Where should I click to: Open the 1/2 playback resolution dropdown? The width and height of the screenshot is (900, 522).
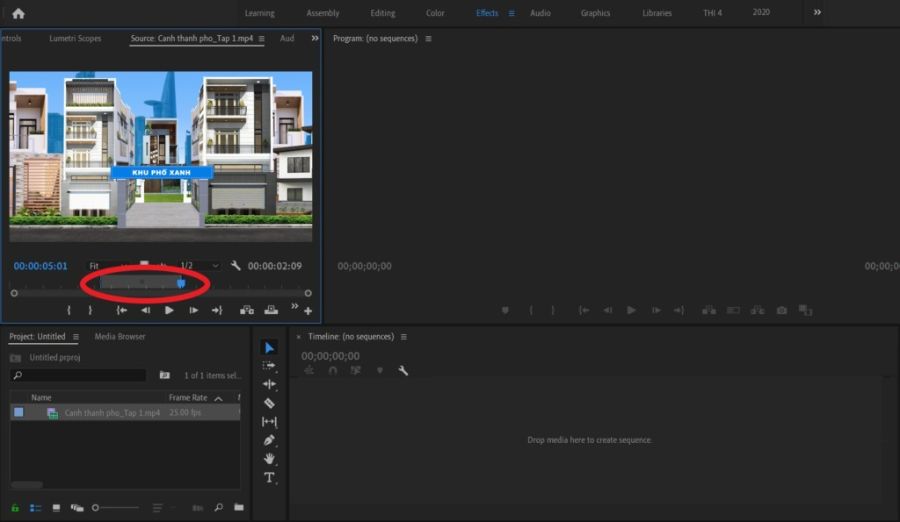[x=199, y=265]
